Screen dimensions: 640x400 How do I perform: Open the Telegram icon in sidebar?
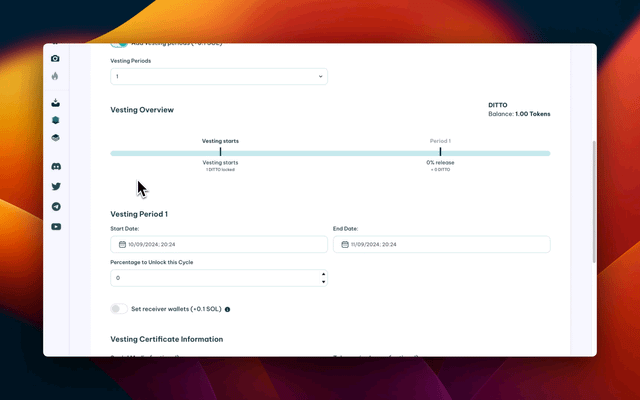[x=56, y=206]
